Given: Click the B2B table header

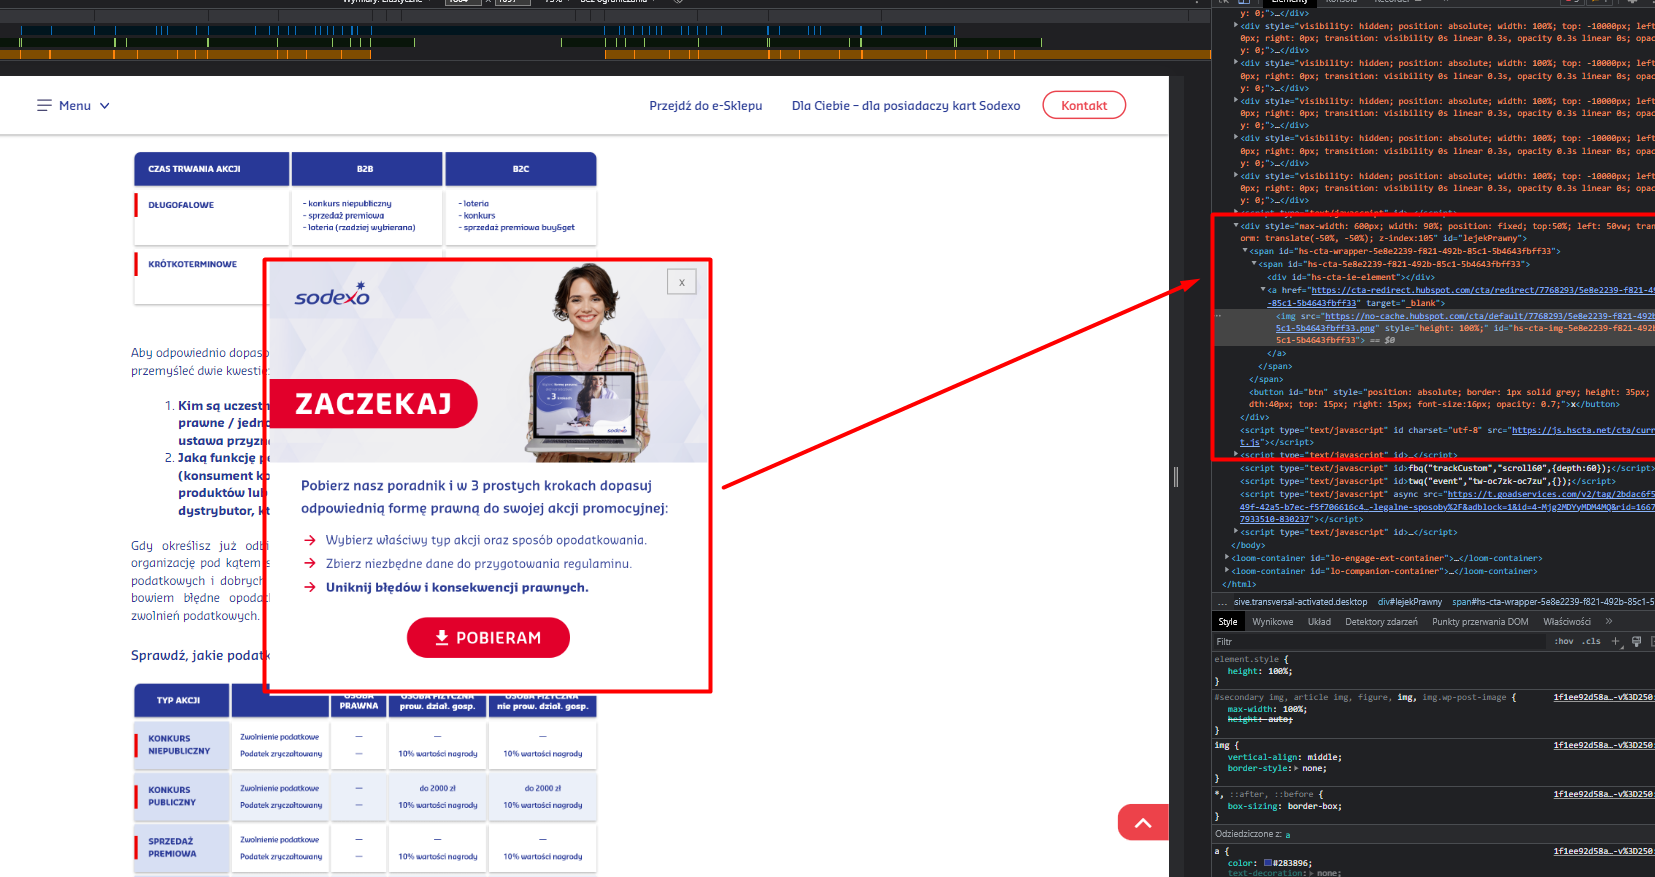Looking at the screenshot, I should coord(367,169).
